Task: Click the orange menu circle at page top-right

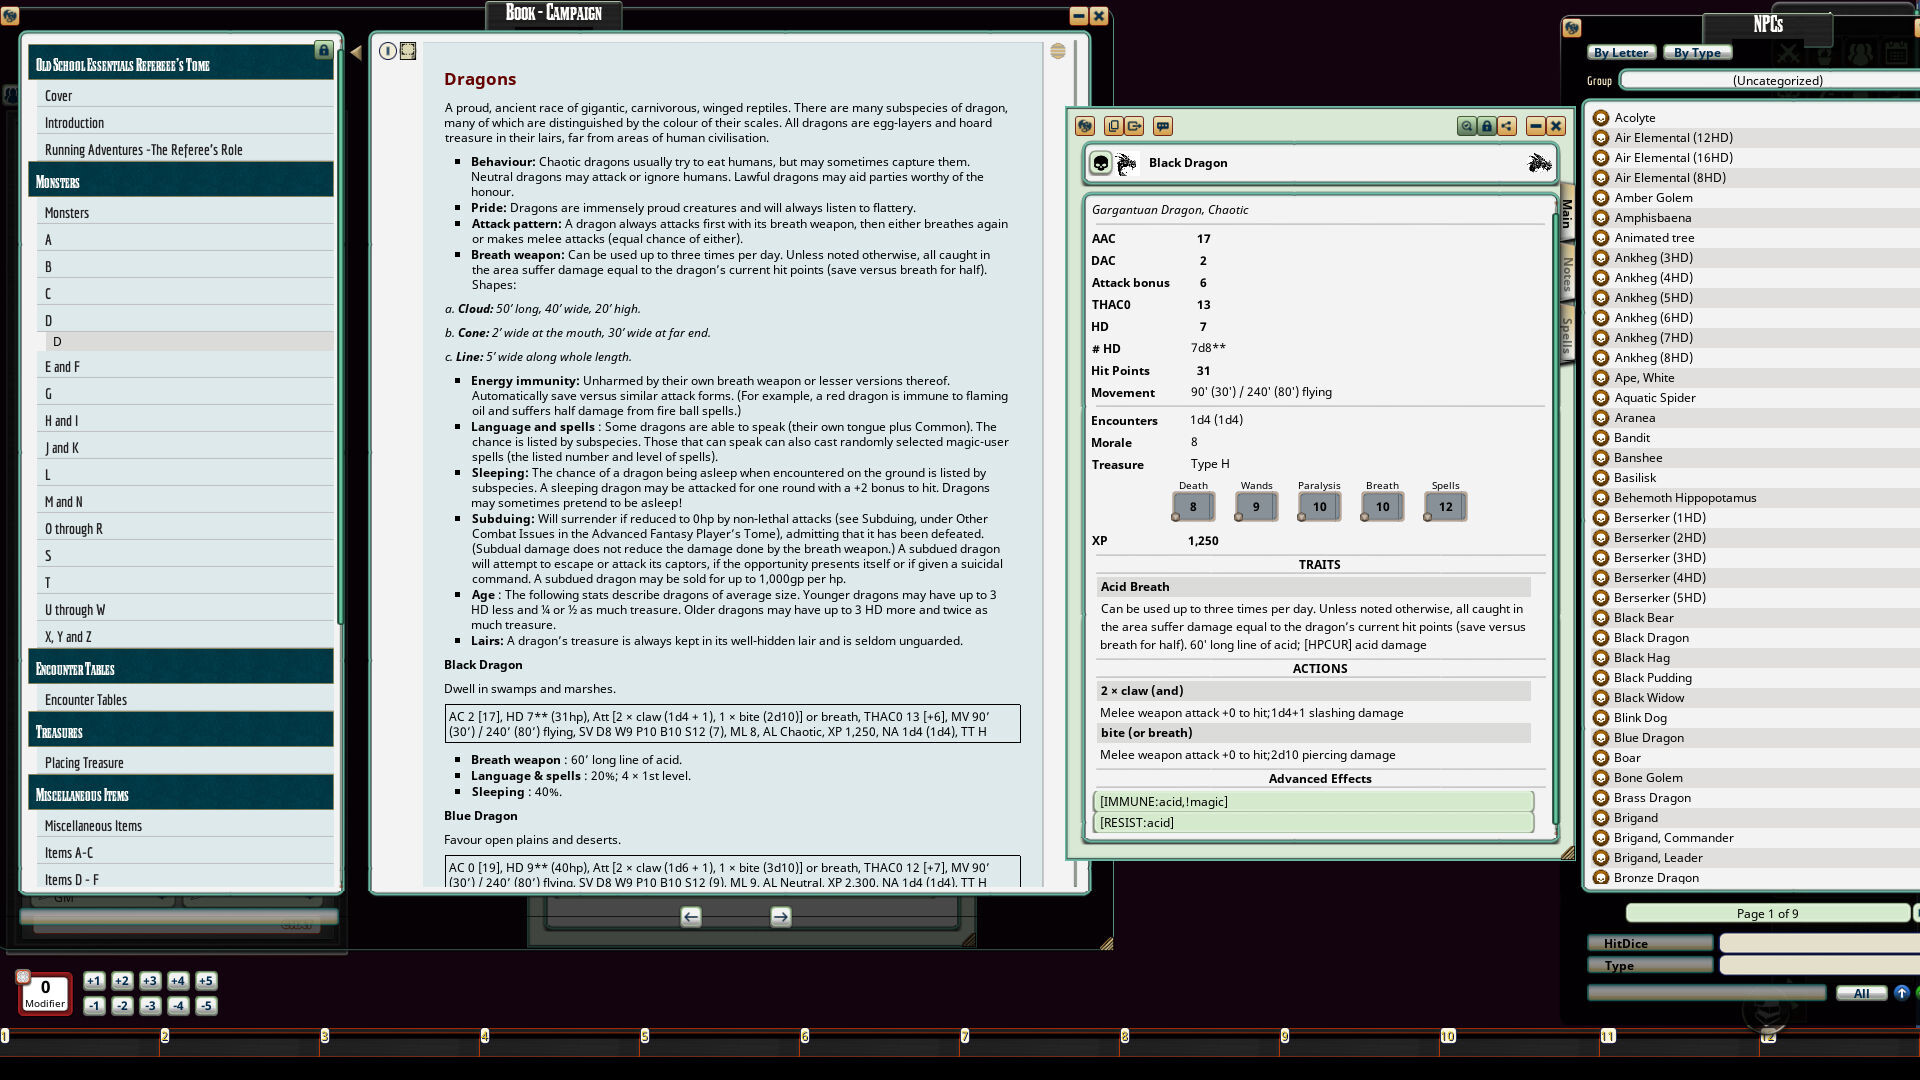Action: coord(1058,51)
